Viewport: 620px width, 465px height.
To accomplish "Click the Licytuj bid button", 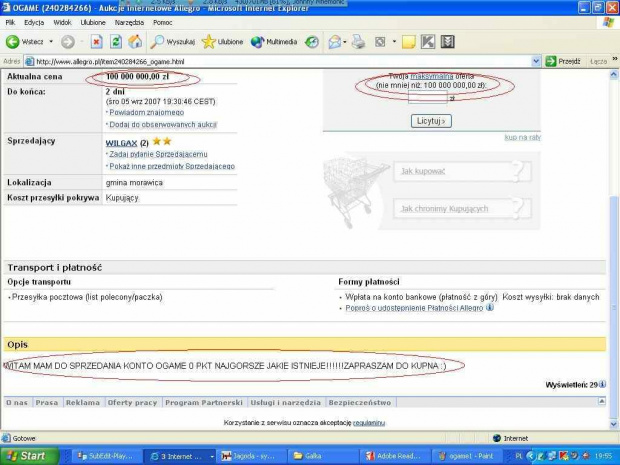I will [431, 121].
